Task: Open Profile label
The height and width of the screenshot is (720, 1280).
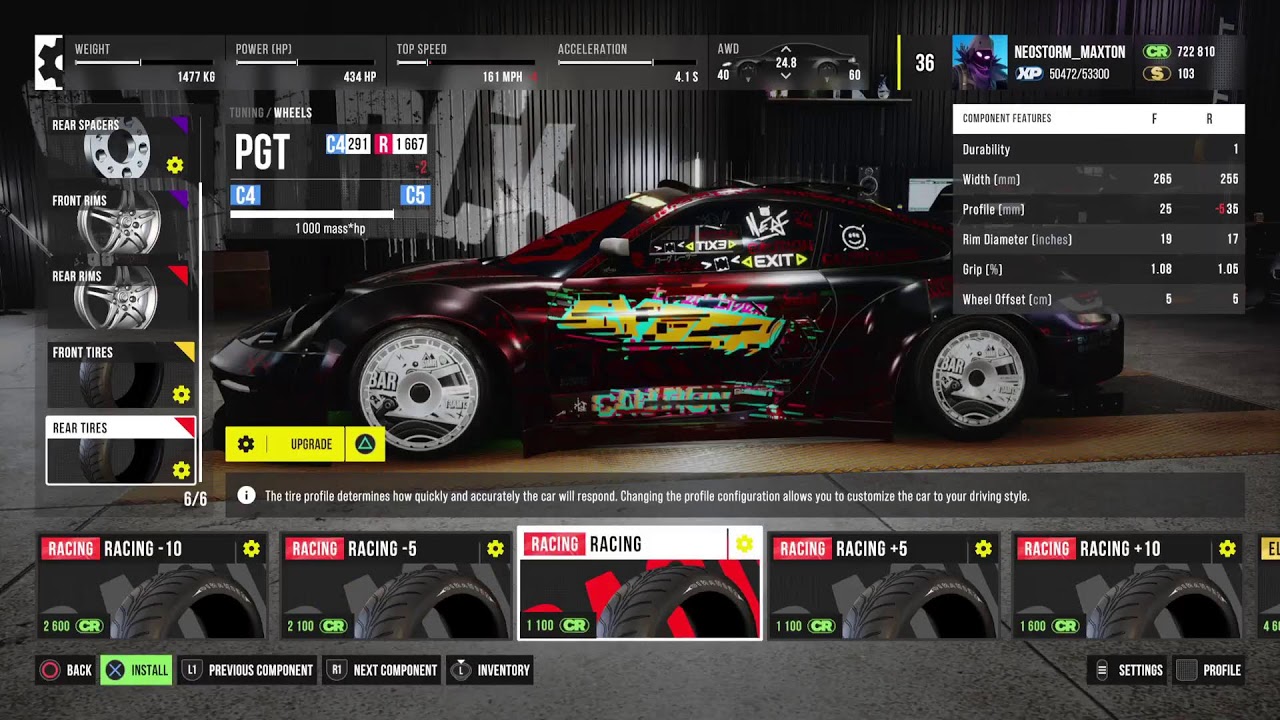Action: (x=1221, y=671)
